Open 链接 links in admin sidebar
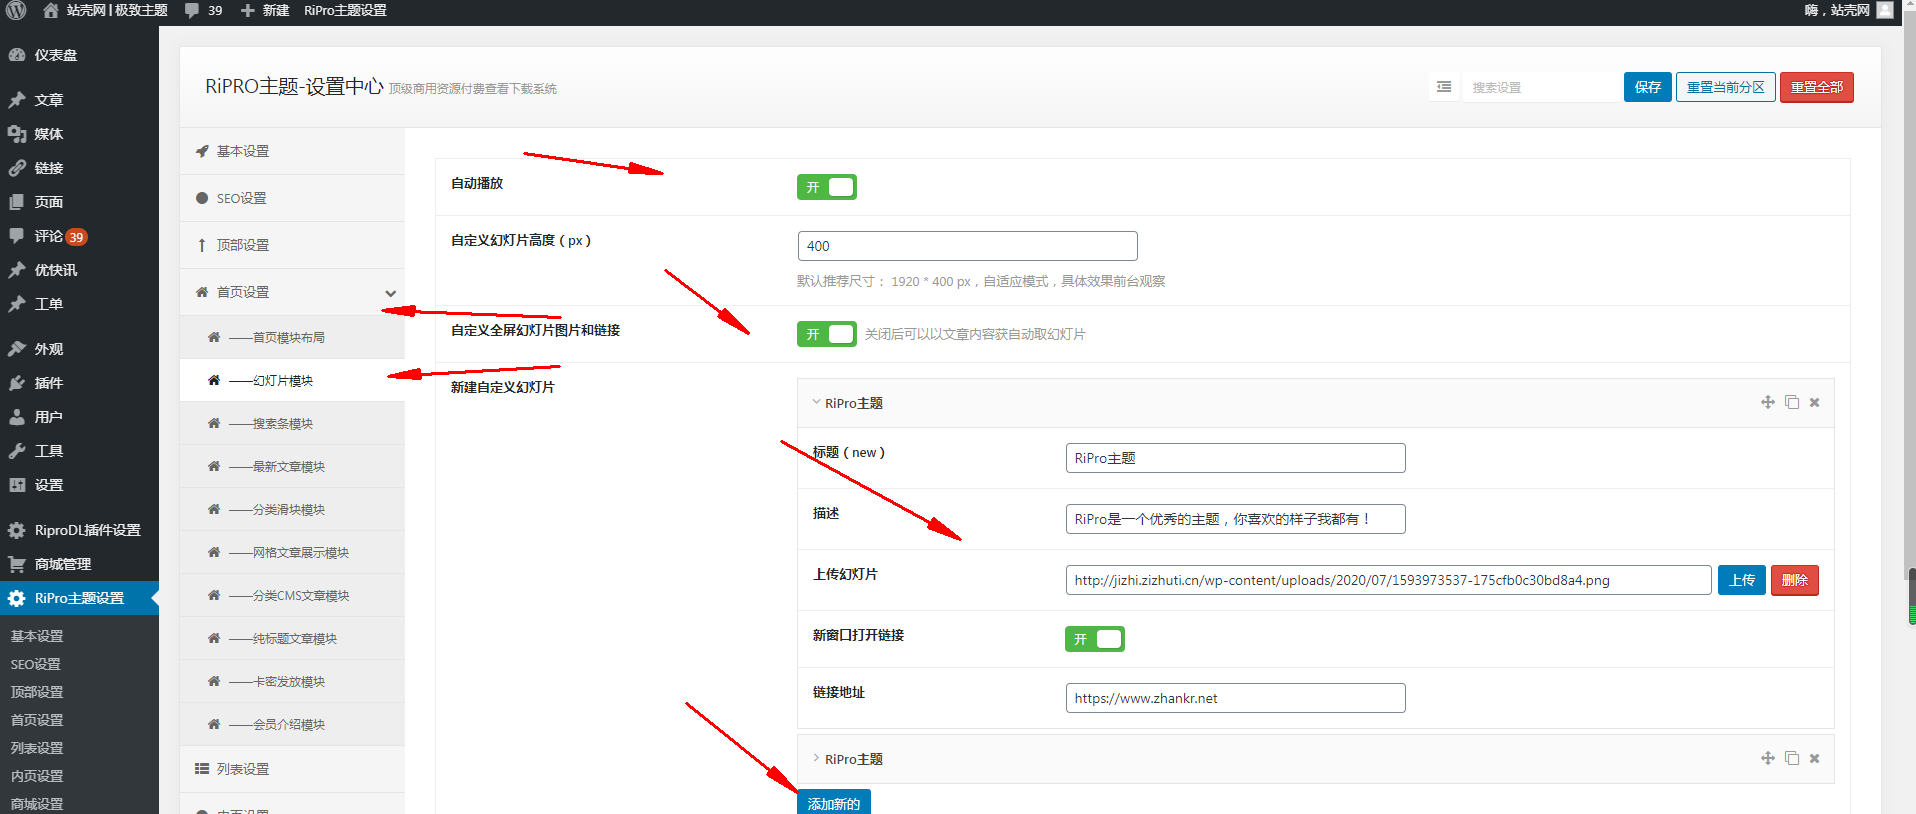1916x814 pixels. 79,168
